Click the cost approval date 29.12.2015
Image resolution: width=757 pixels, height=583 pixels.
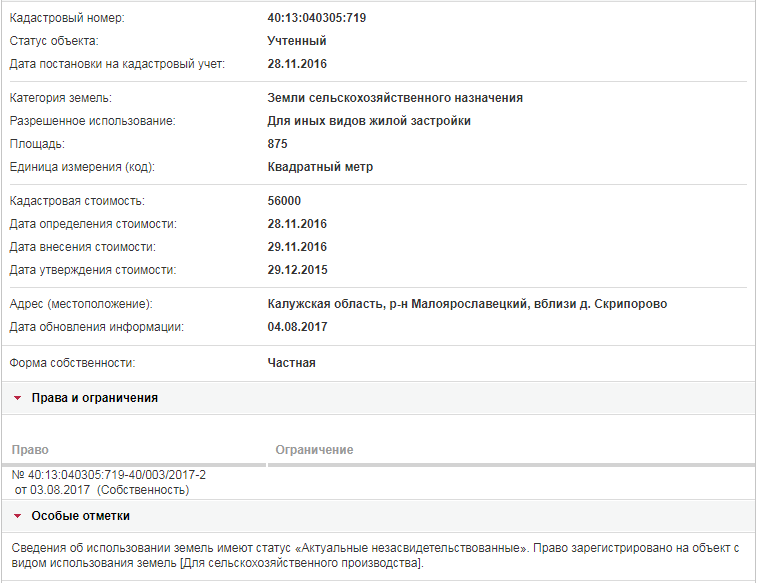[x=297, y=270]
